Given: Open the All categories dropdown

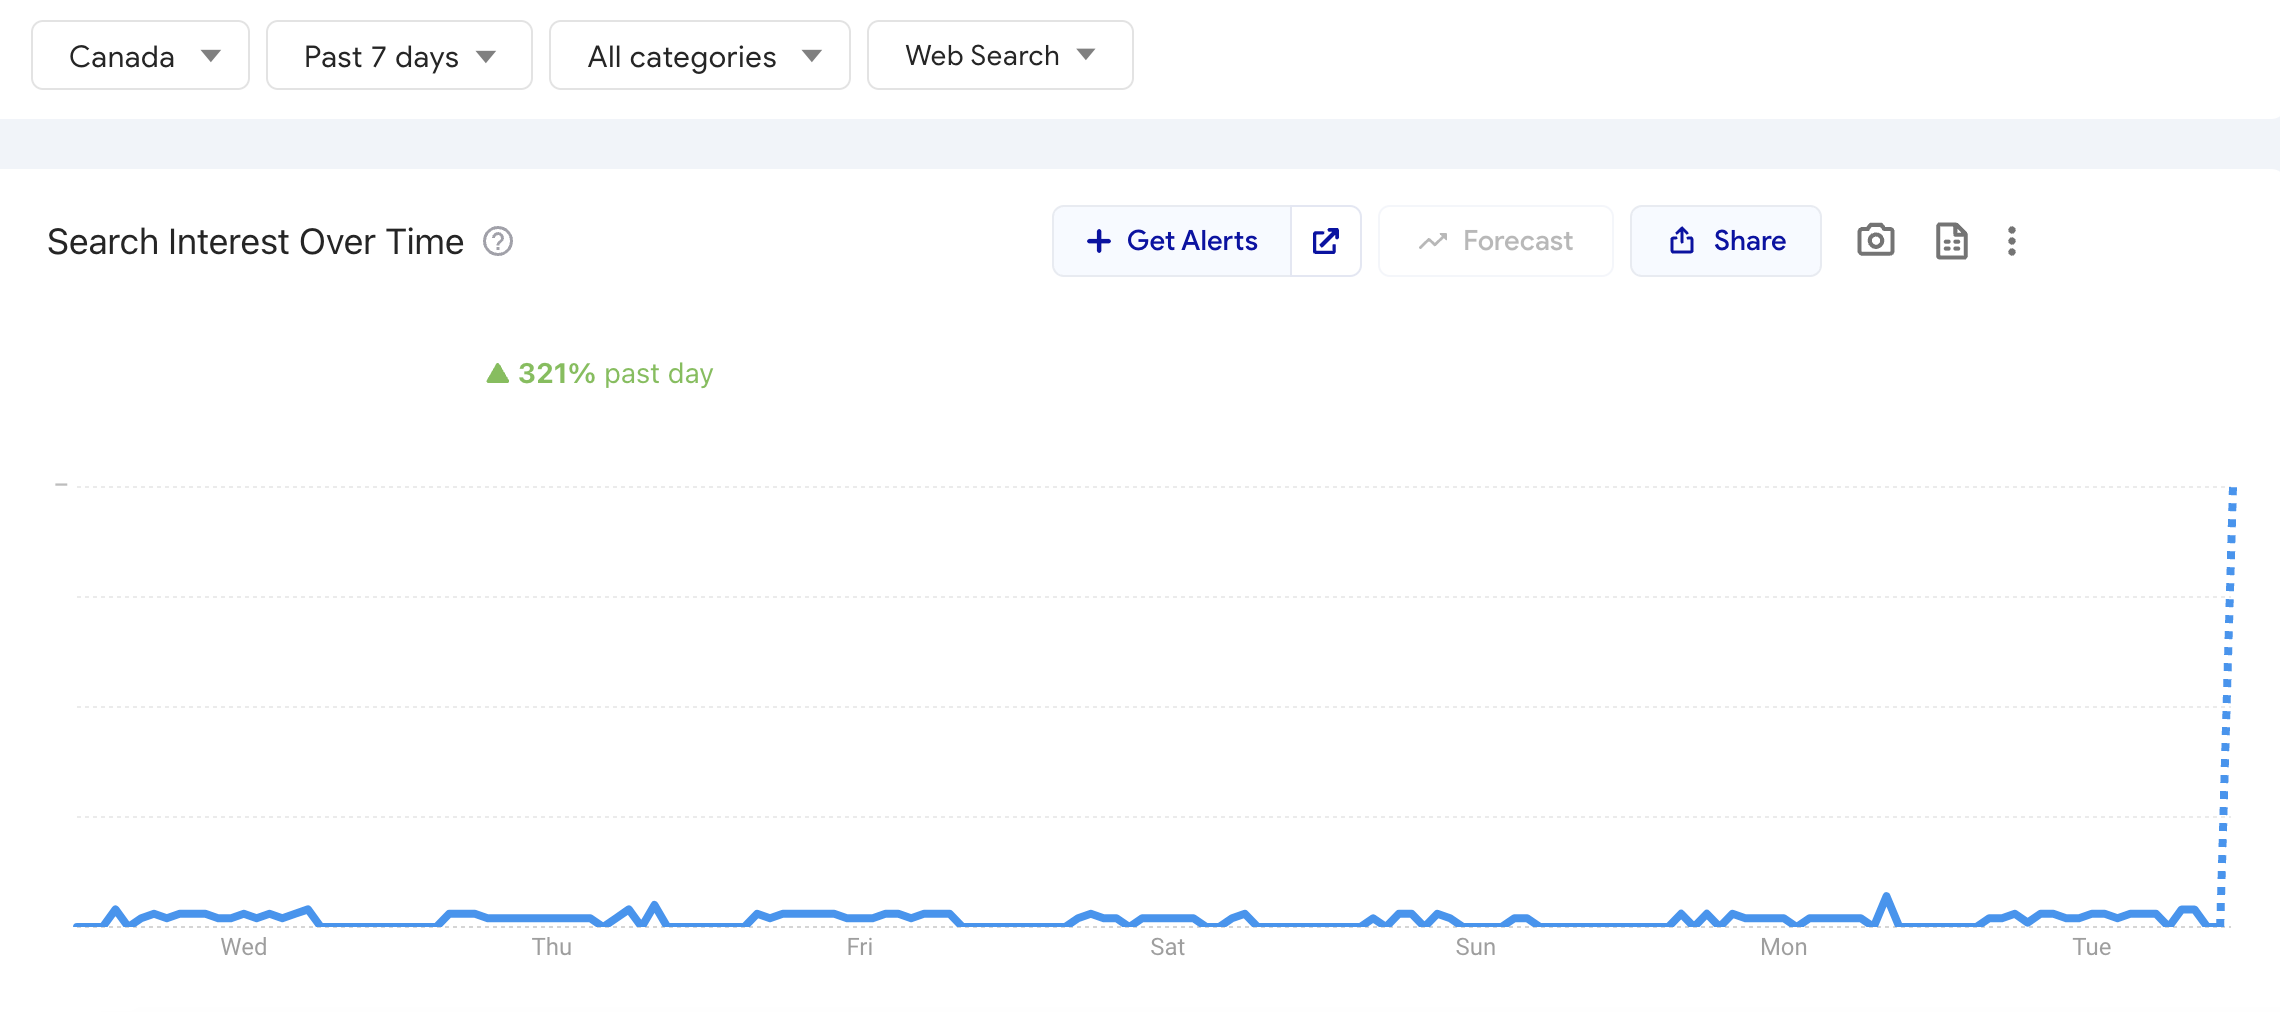Looking at the screenshot, I should (x=699, y=56).
